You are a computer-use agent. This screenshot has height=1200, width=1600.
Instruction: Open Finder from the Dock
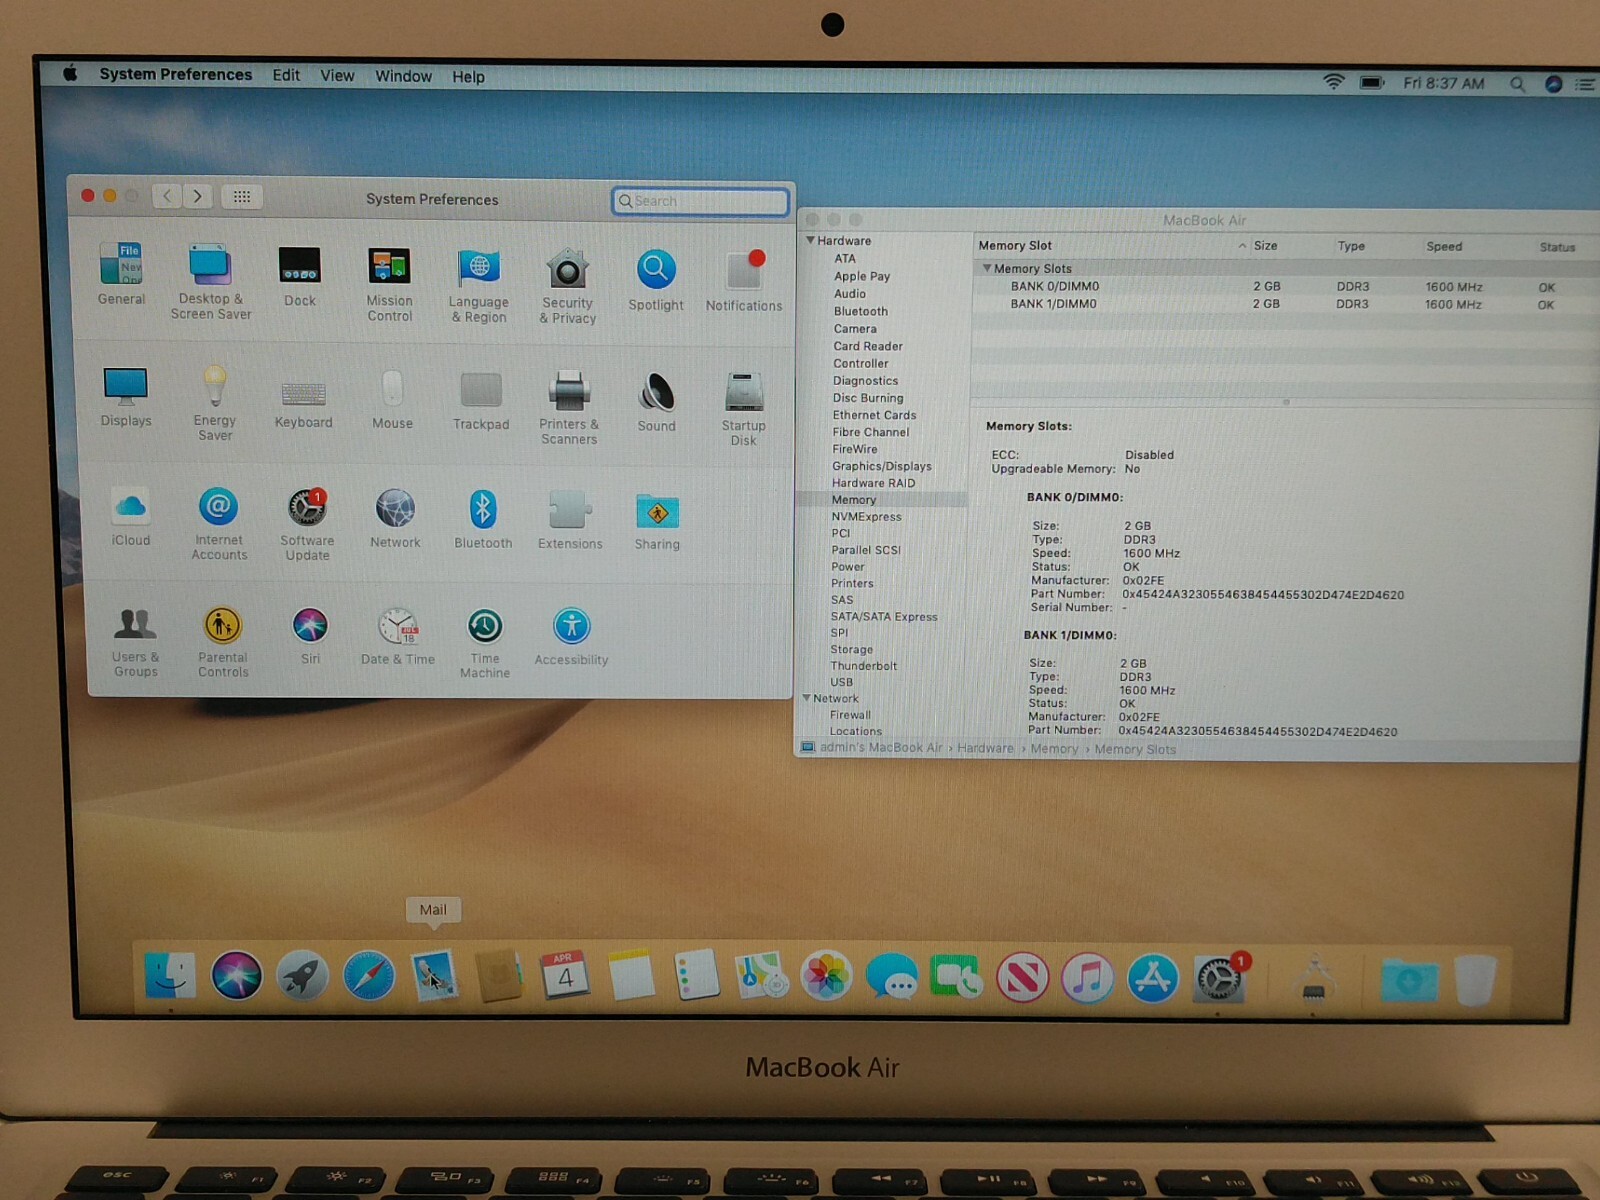(170, 975)
